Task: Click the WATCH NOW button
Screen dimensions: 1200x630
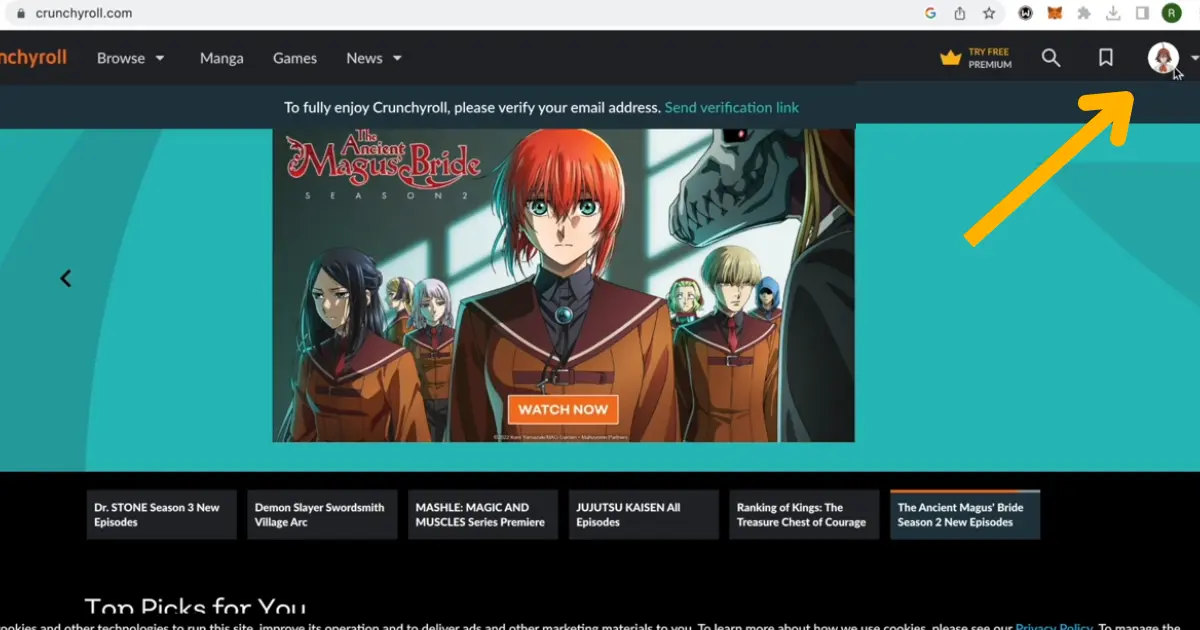Action: tap(563, 409)
